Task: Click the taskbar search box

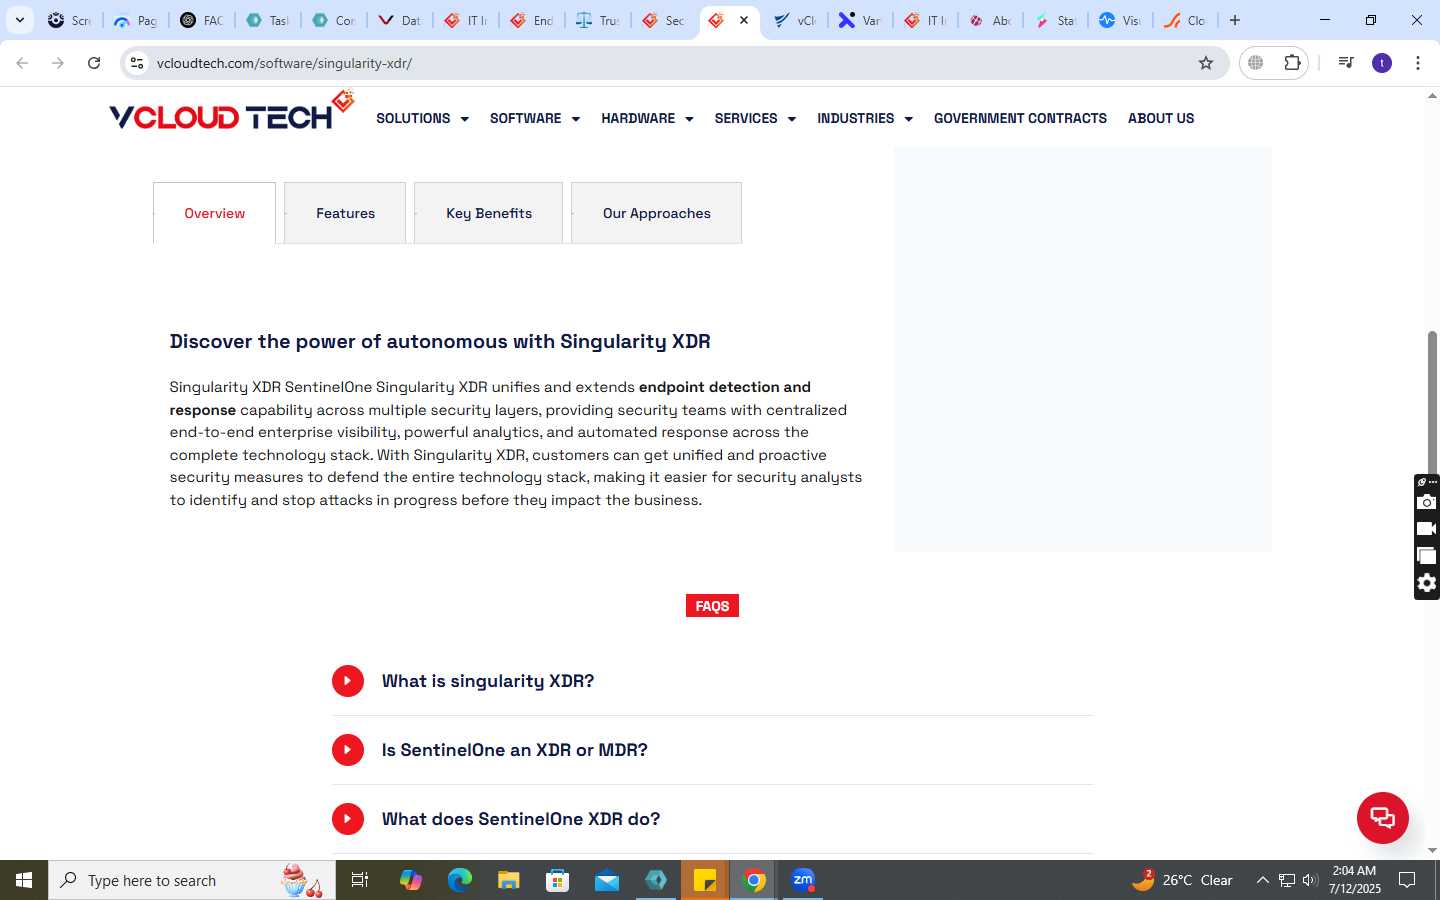Action: pos(192,880)
